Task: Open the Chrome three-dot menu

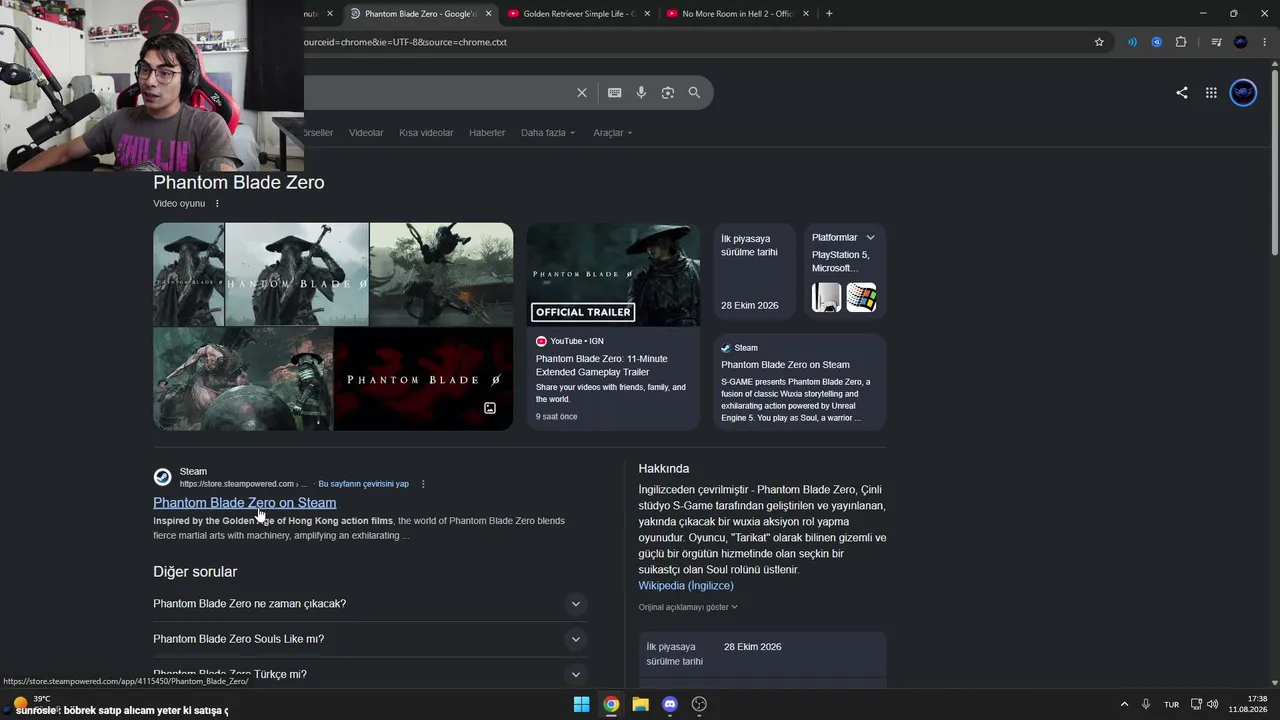Action: [1265, 42]
